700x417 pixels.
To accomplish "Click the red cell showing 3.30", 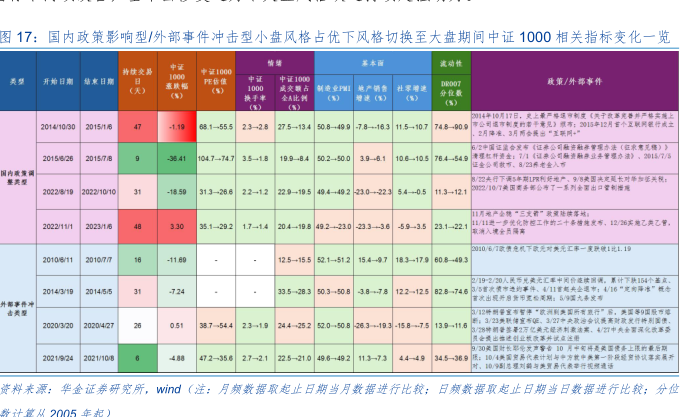I will pos(178,226).
